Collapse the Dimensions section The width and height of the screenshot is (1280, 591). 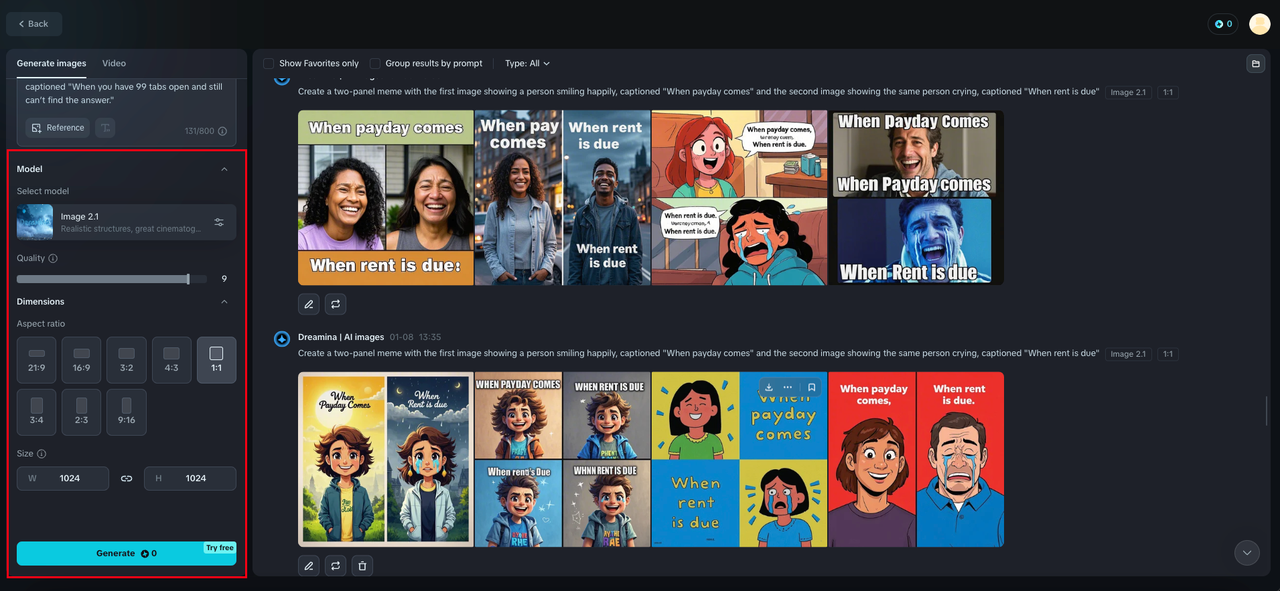pyautogui.click(x=224, y=301)
